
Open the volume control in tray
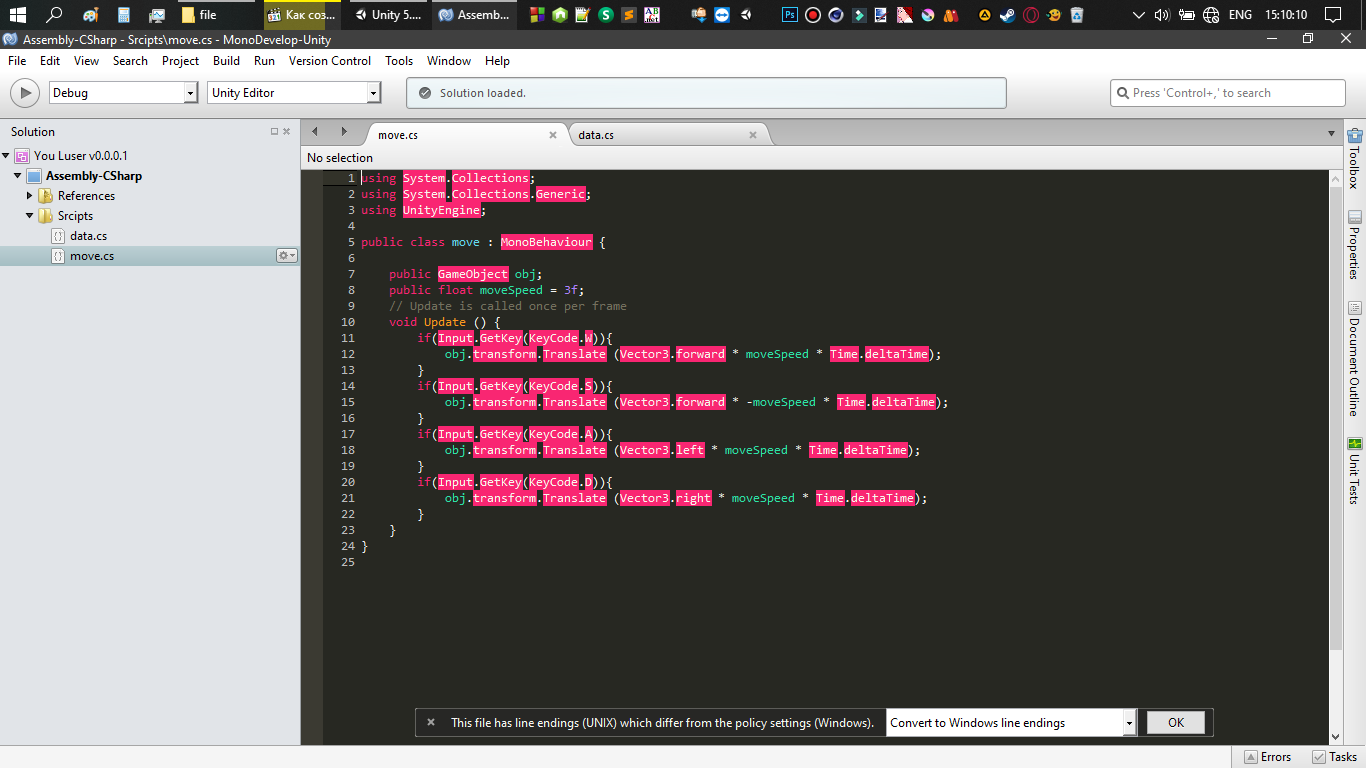(x=1161, y=15)
